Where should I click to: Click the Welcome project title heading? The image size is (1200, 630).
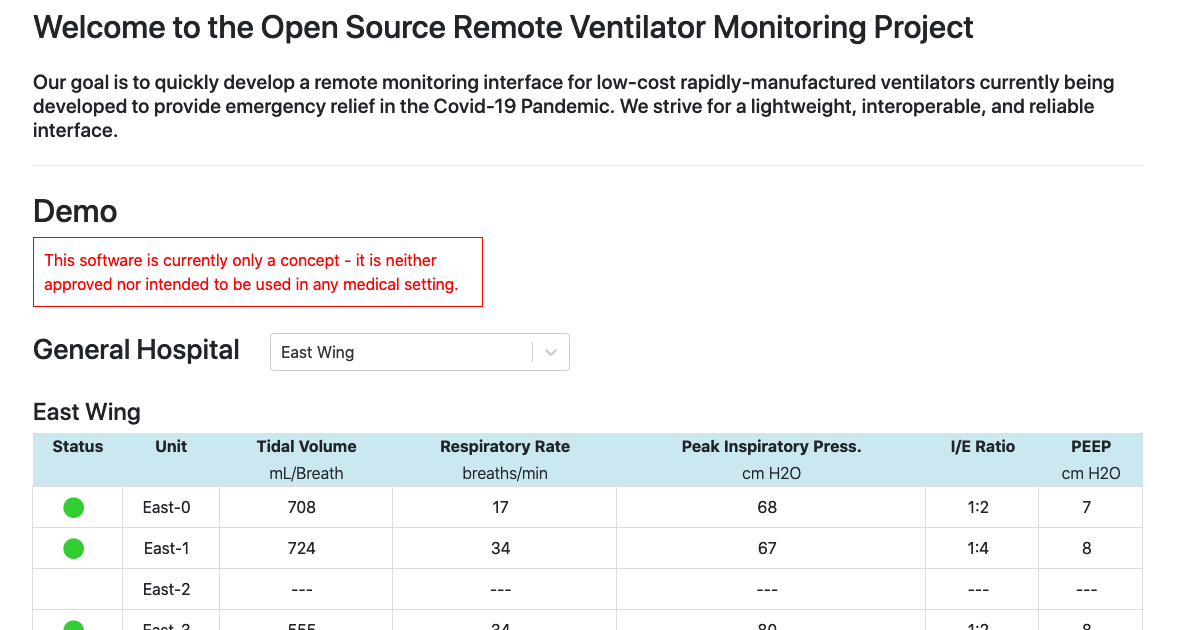[503, 27]
